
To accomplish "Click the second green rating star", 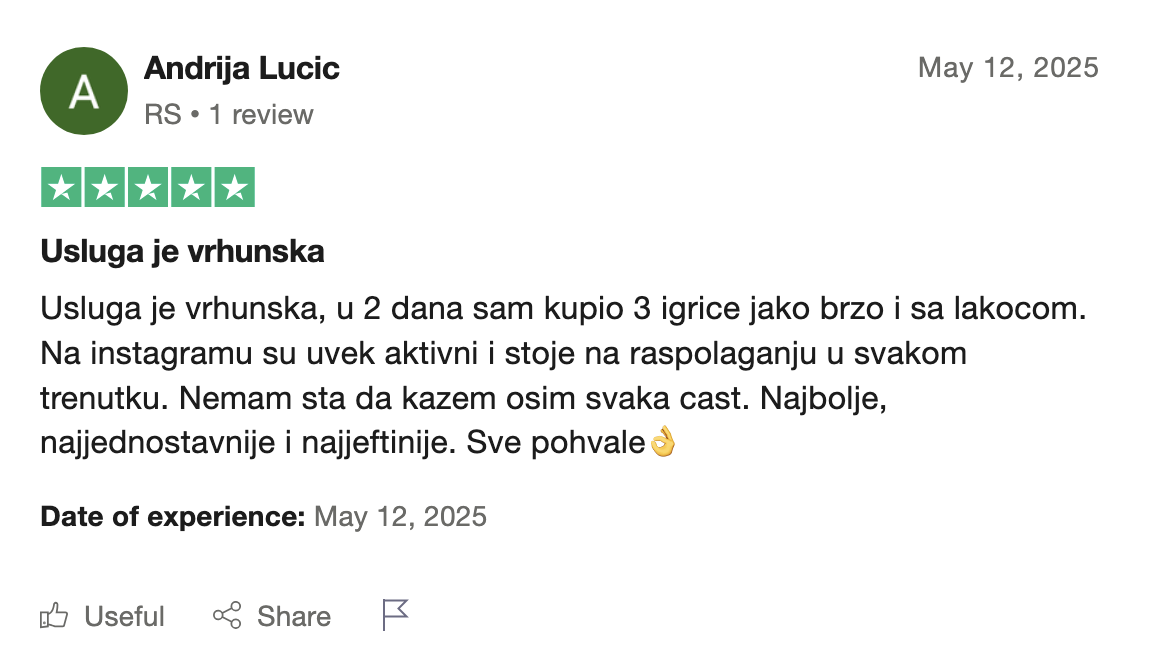I will tap(105, 188).
